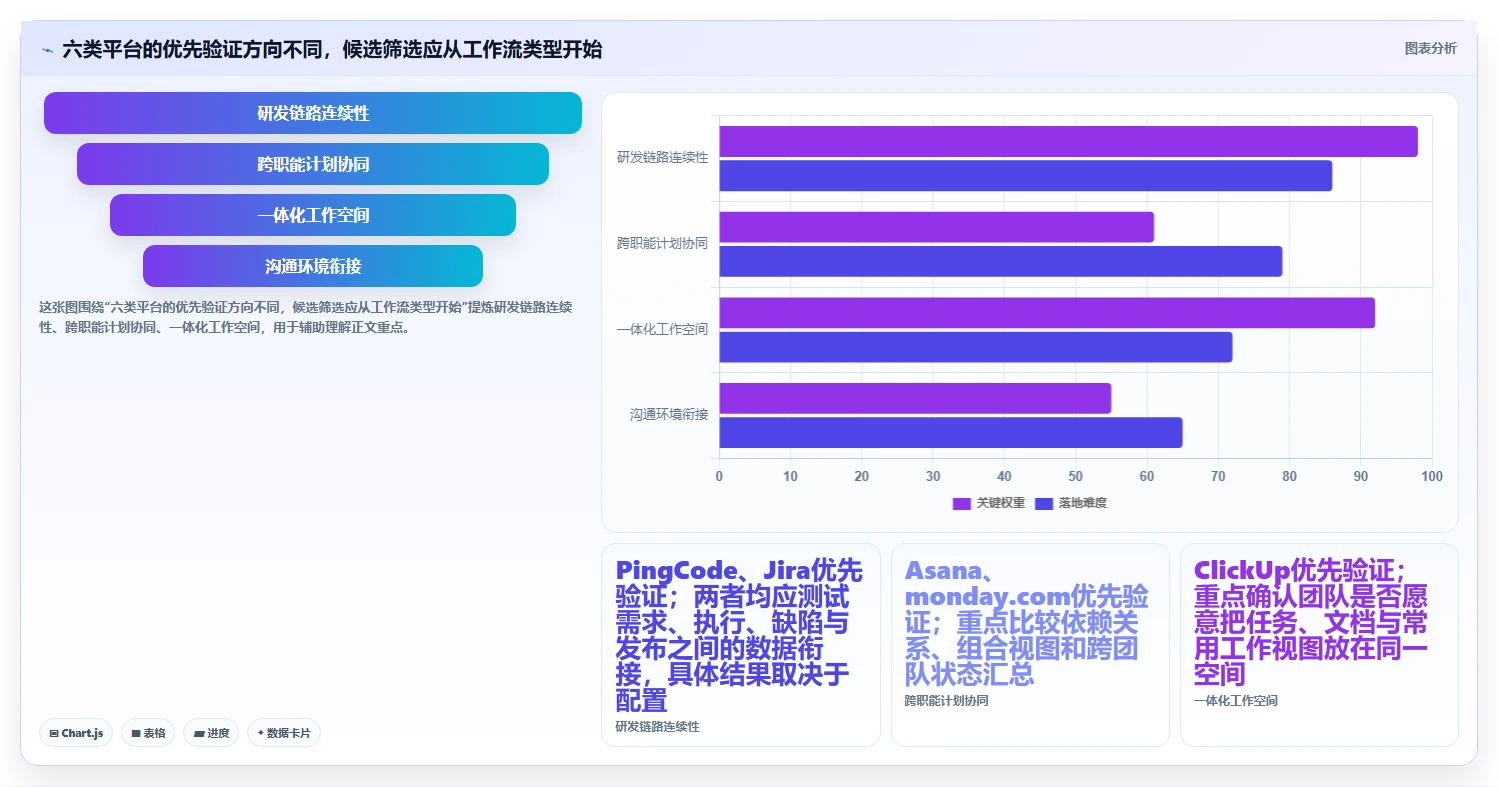The width and height of the screenshot is (1498, 787).
Task: Open the Asana、monday.com优先验证 card headline
Action: point(1029,622)
